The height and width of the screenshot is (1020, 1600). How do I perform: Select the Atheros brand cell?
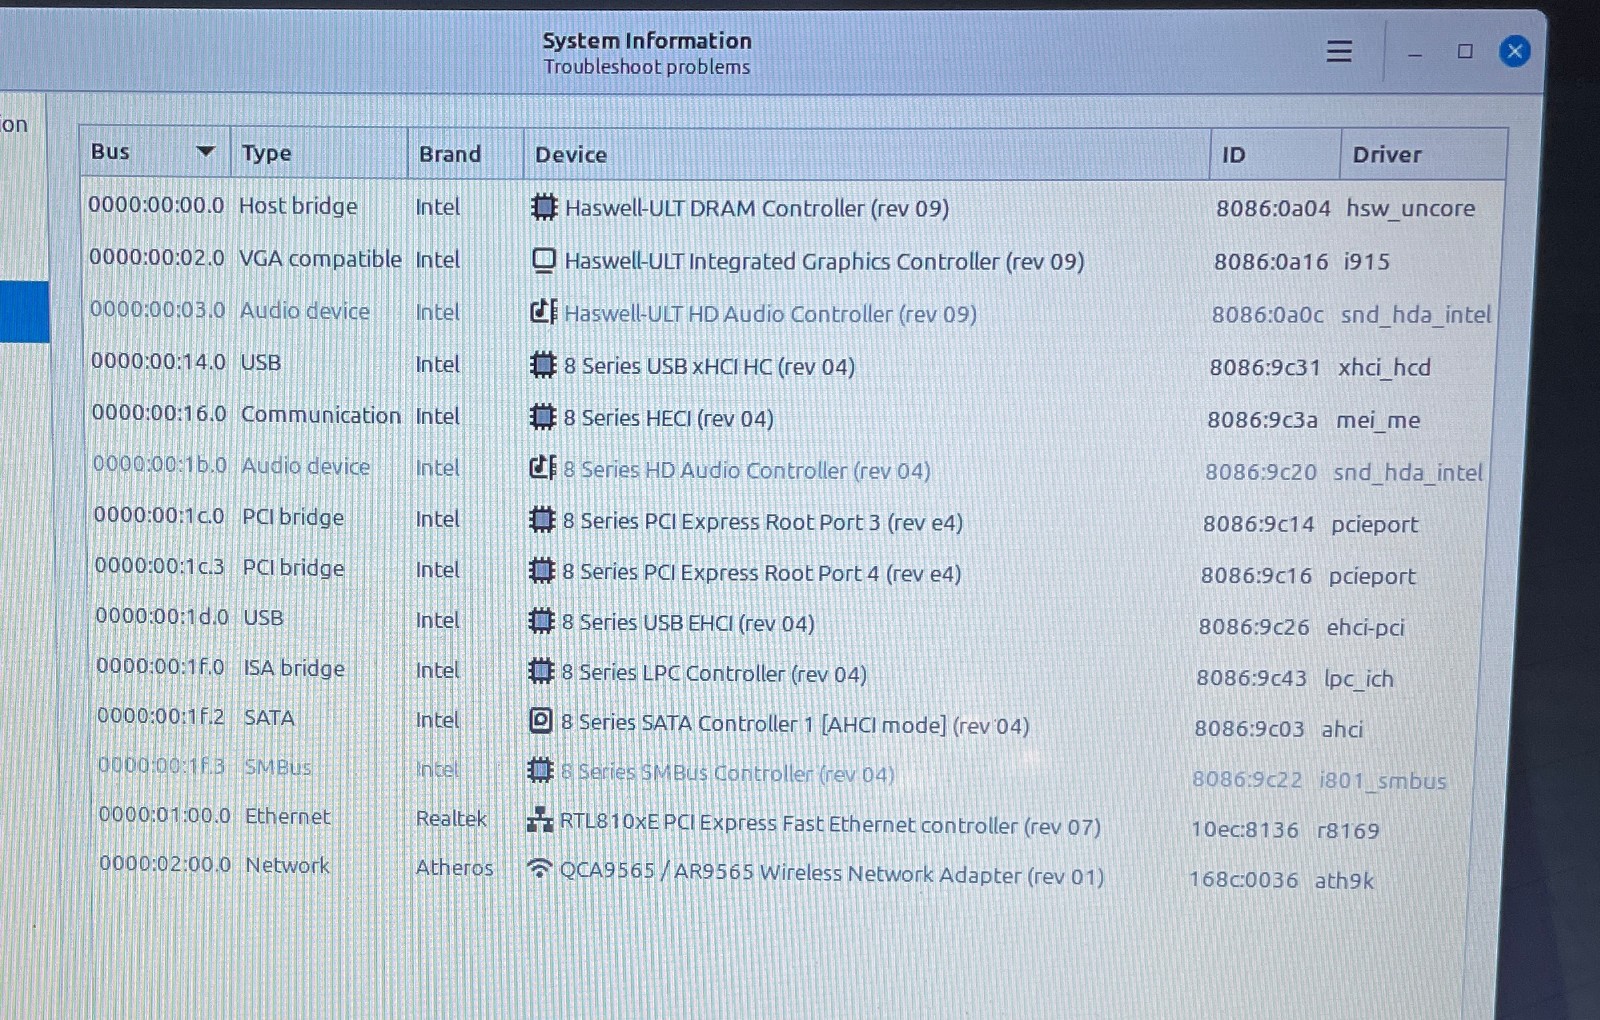454,867
